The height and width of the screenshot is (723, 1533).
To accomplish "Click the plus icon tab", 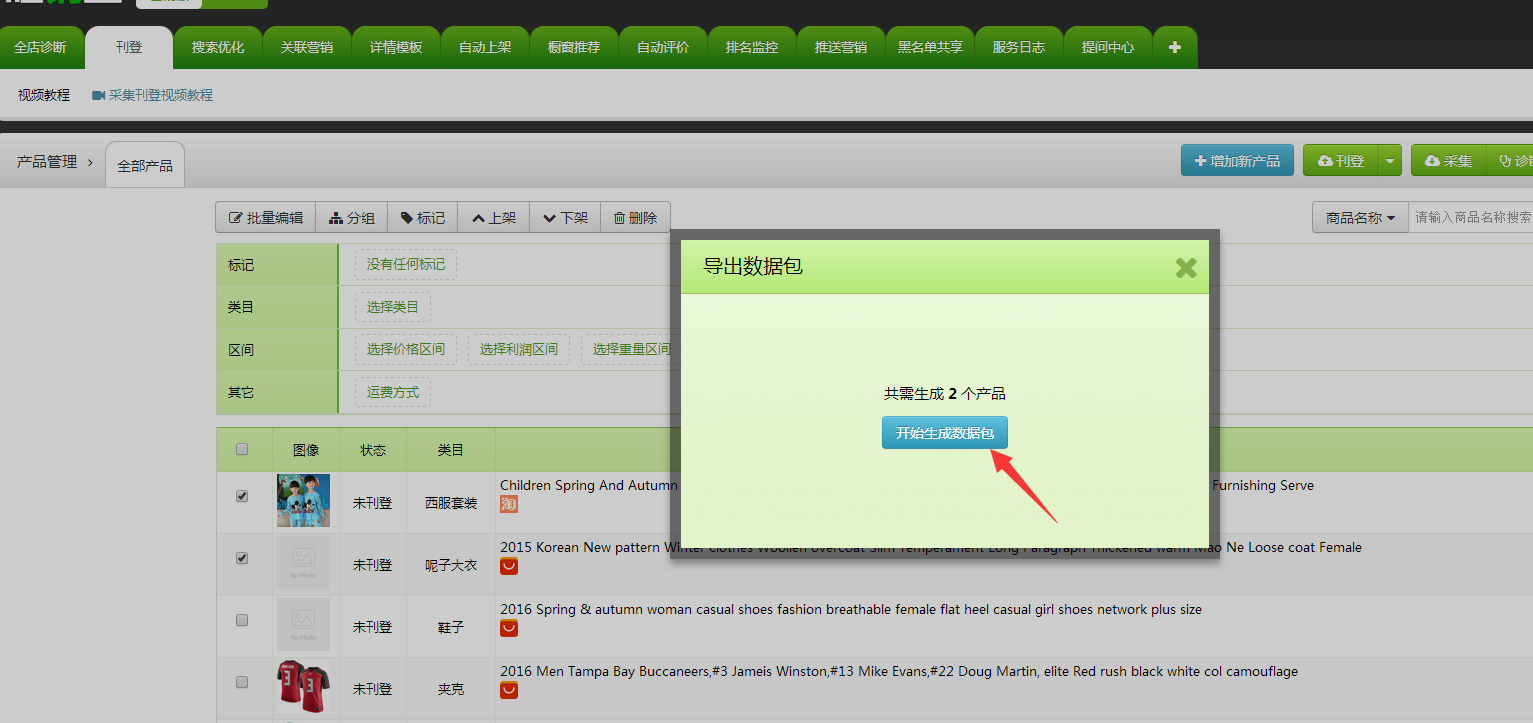I will click(x=1175, y=47).
